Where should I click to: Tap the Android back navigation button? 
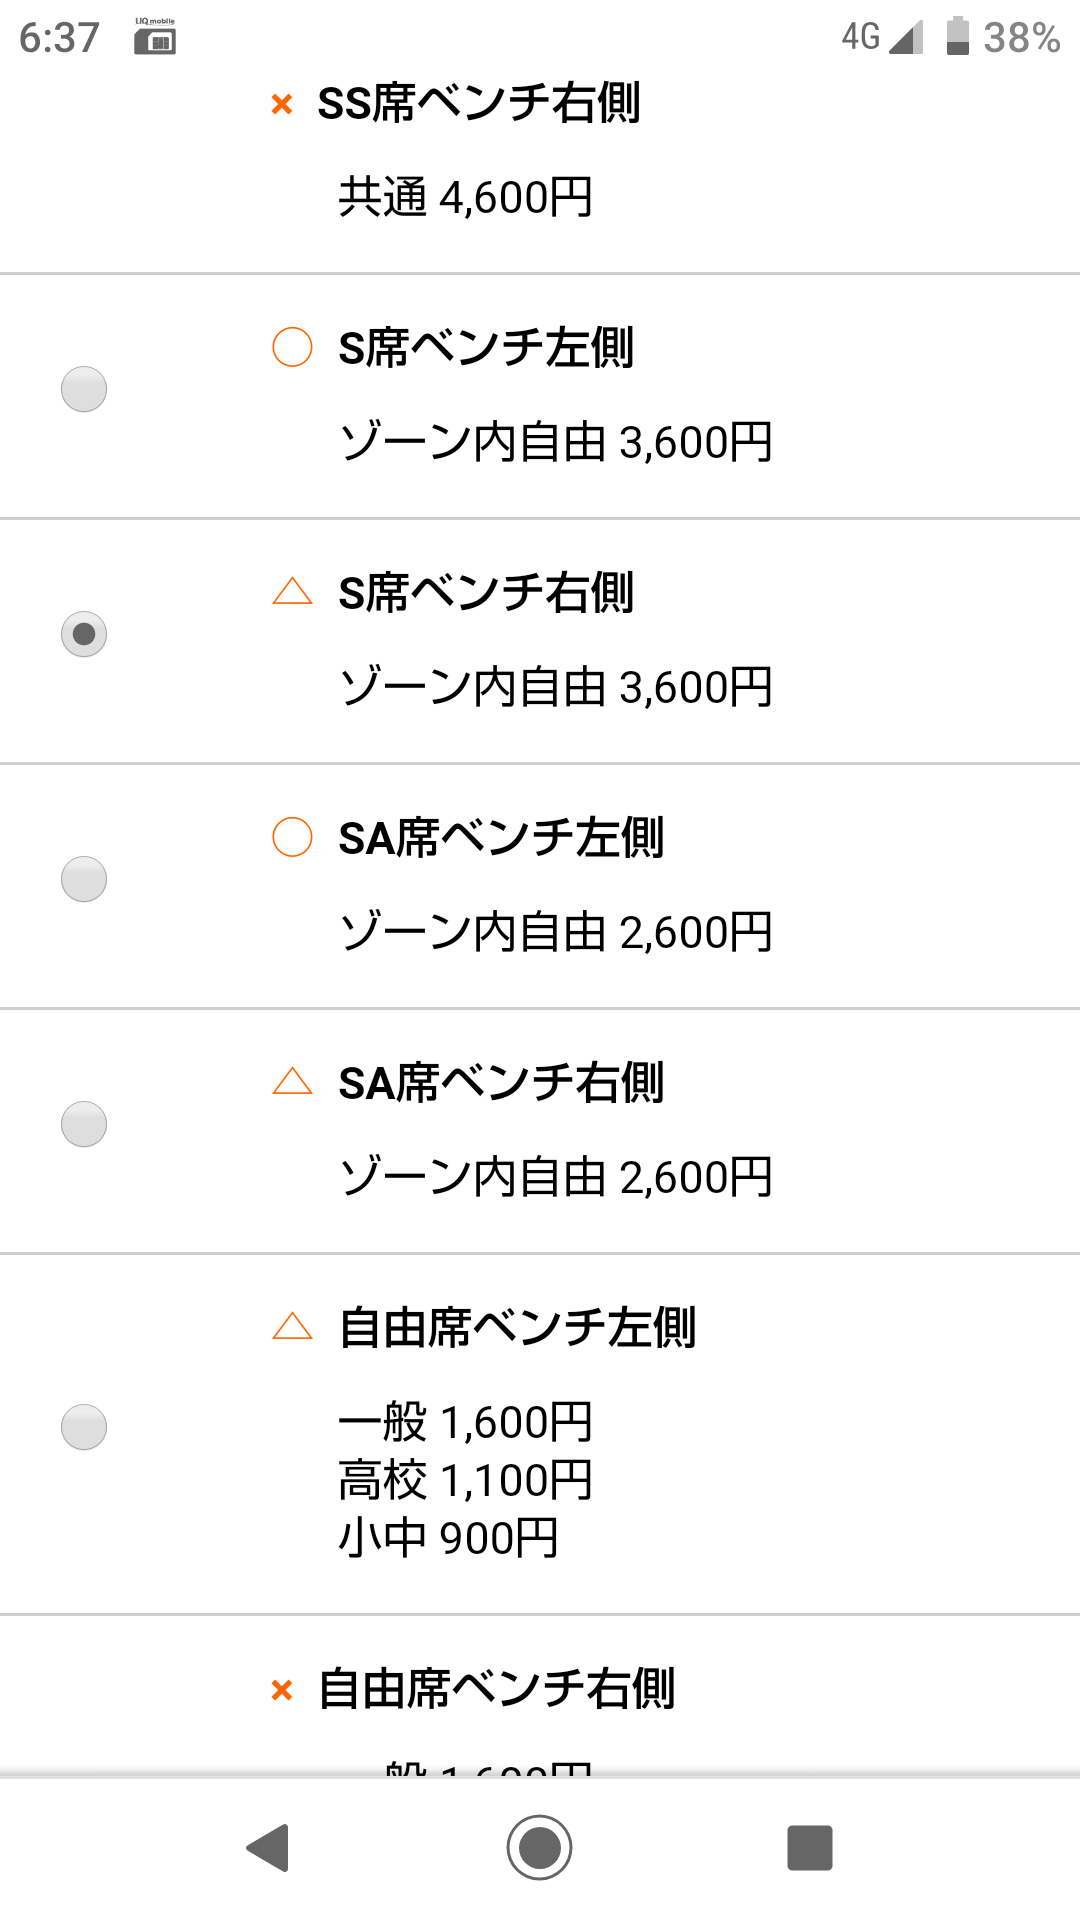coord(268,1847)
